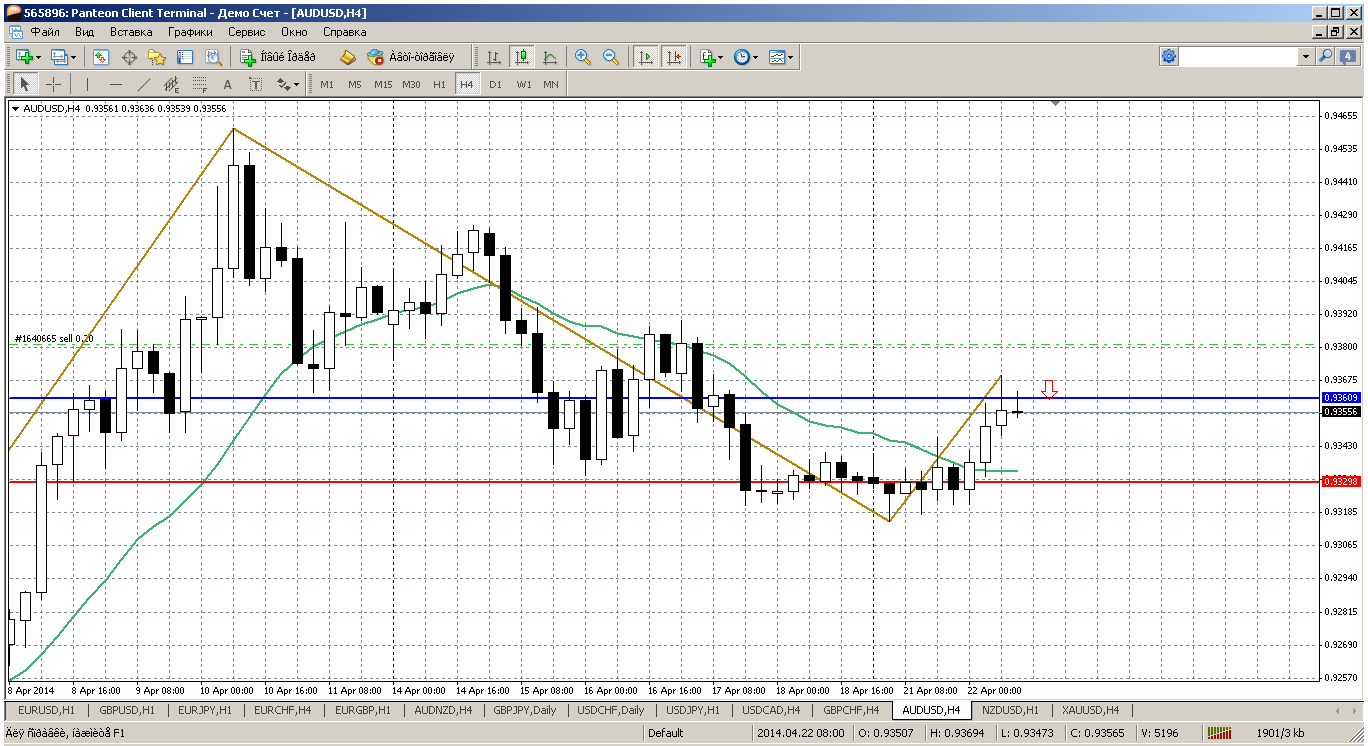Click the New Order button

pos(278,57)
